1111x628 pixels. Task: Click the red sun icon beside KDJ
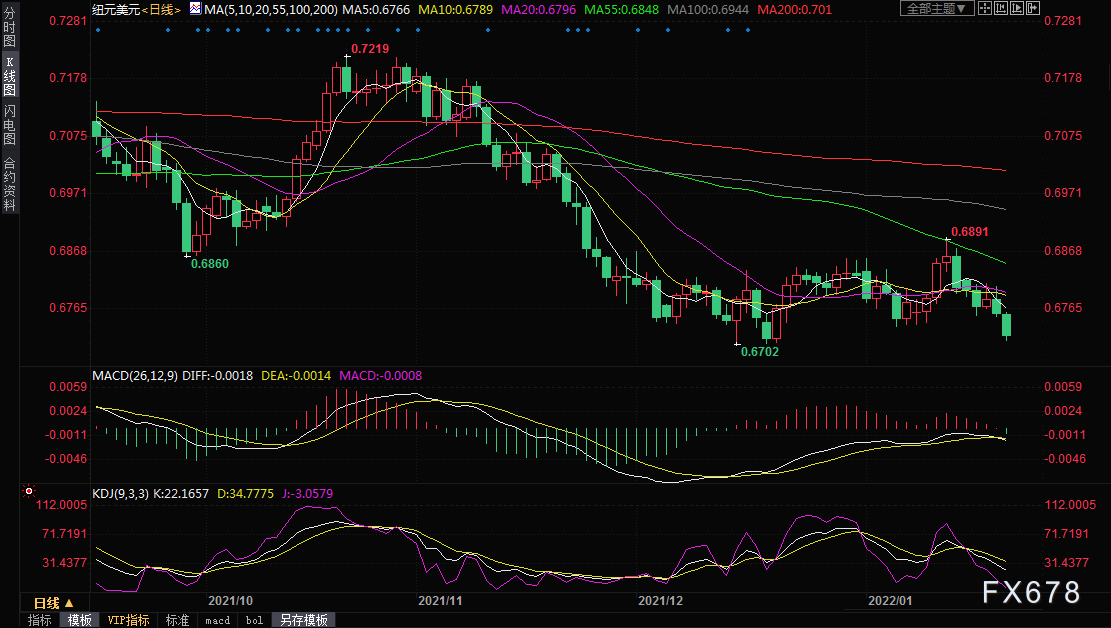click(x=28, y=492)
